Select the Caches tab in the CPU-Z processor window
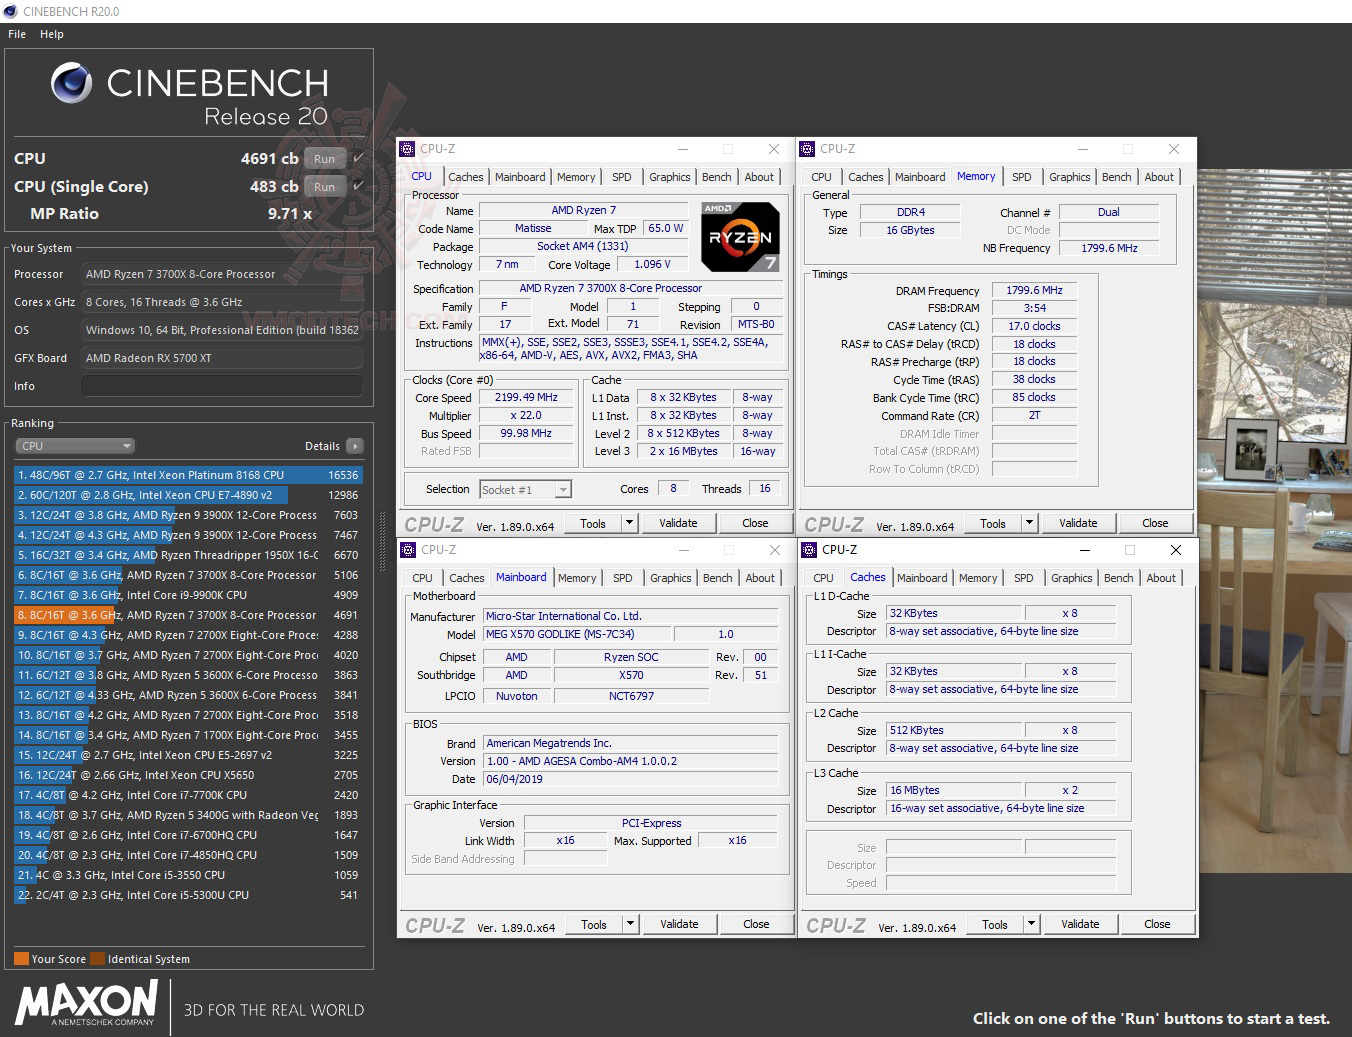1352x1037 pixels. pyautogui.click(x=465, y=177)
